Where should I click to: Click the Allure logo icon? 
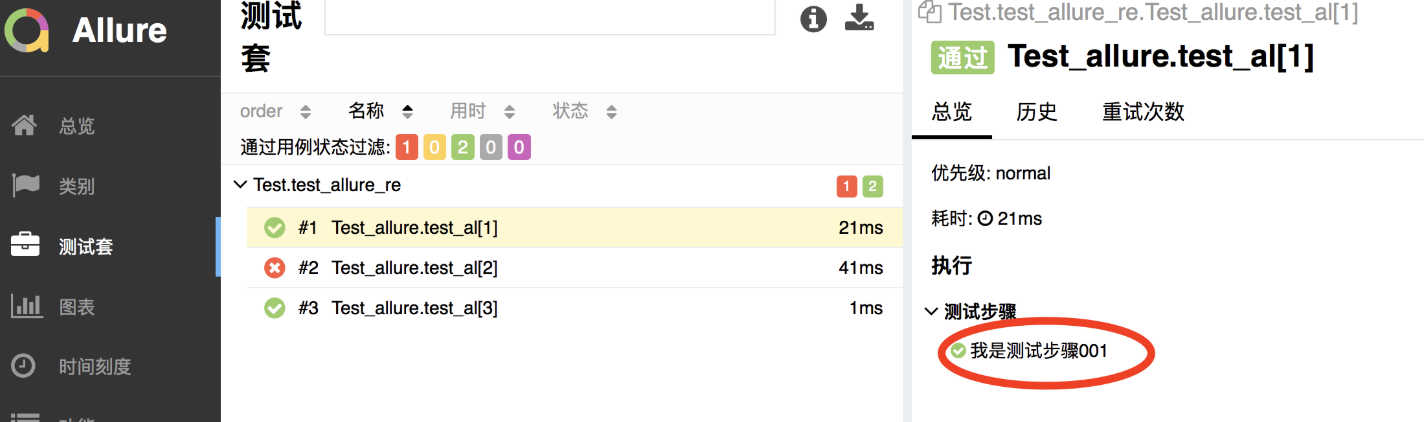(27, 30)
